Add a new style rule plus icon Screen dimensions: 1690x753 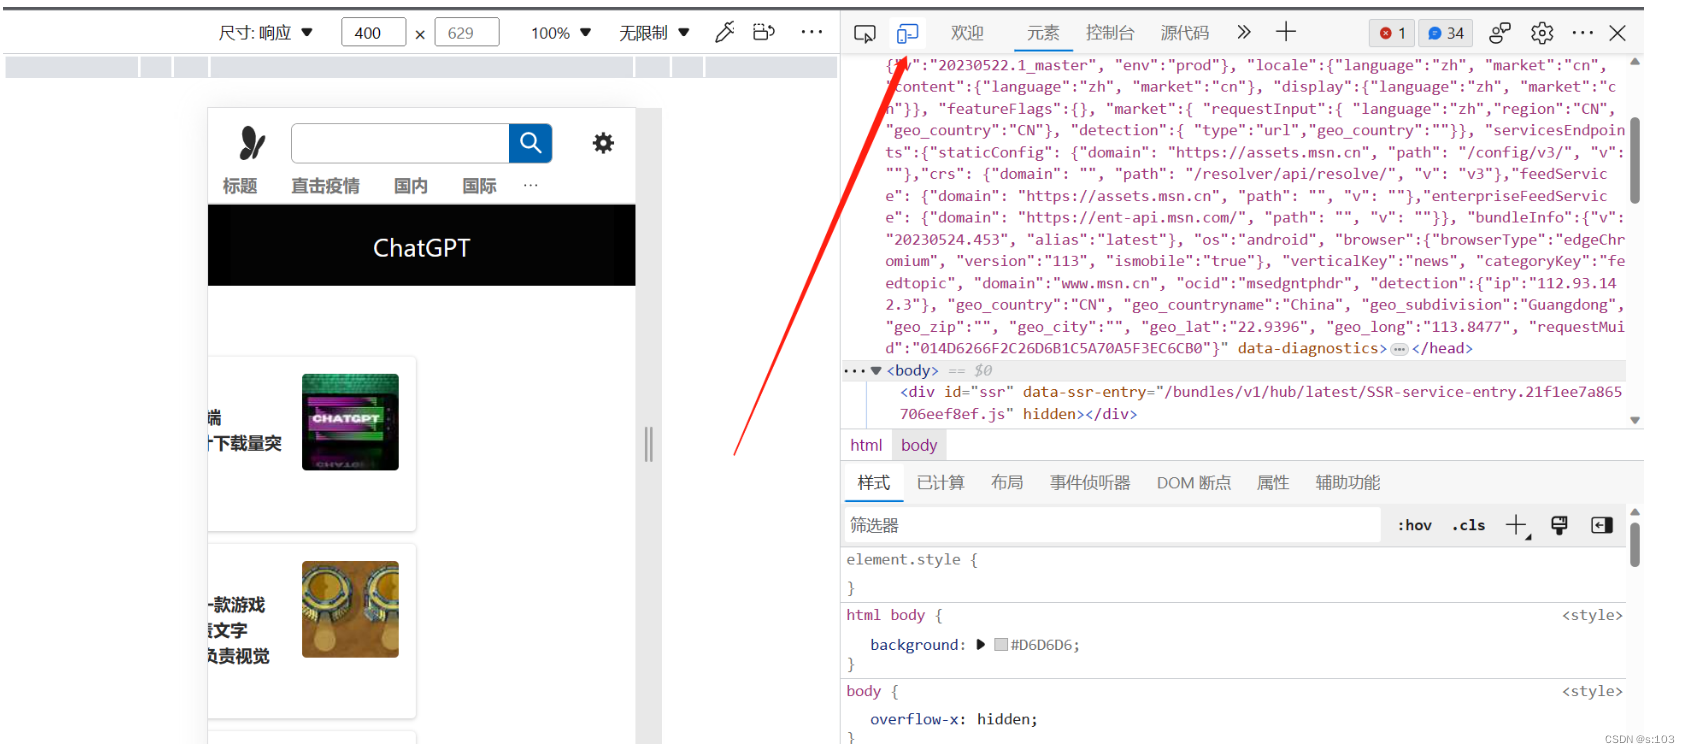1517,525
